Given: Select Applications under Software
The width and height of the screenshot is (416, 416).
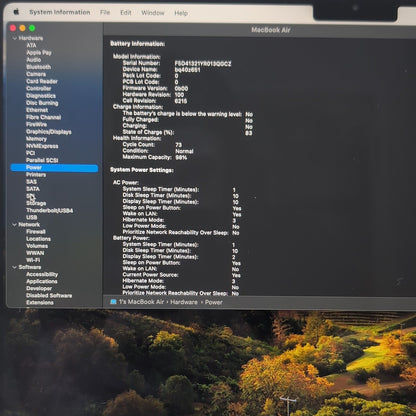Looking at the screenshot, I should click(x=42, y=281).
